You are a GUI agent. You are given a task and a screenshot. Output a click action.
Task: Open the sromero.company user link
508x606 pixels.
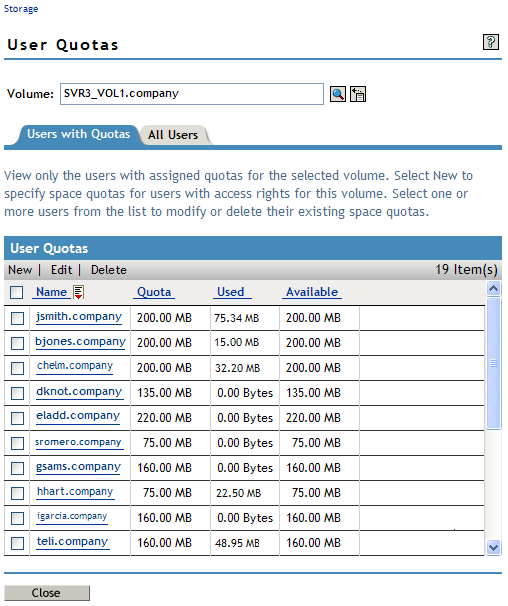click(78, 442)
